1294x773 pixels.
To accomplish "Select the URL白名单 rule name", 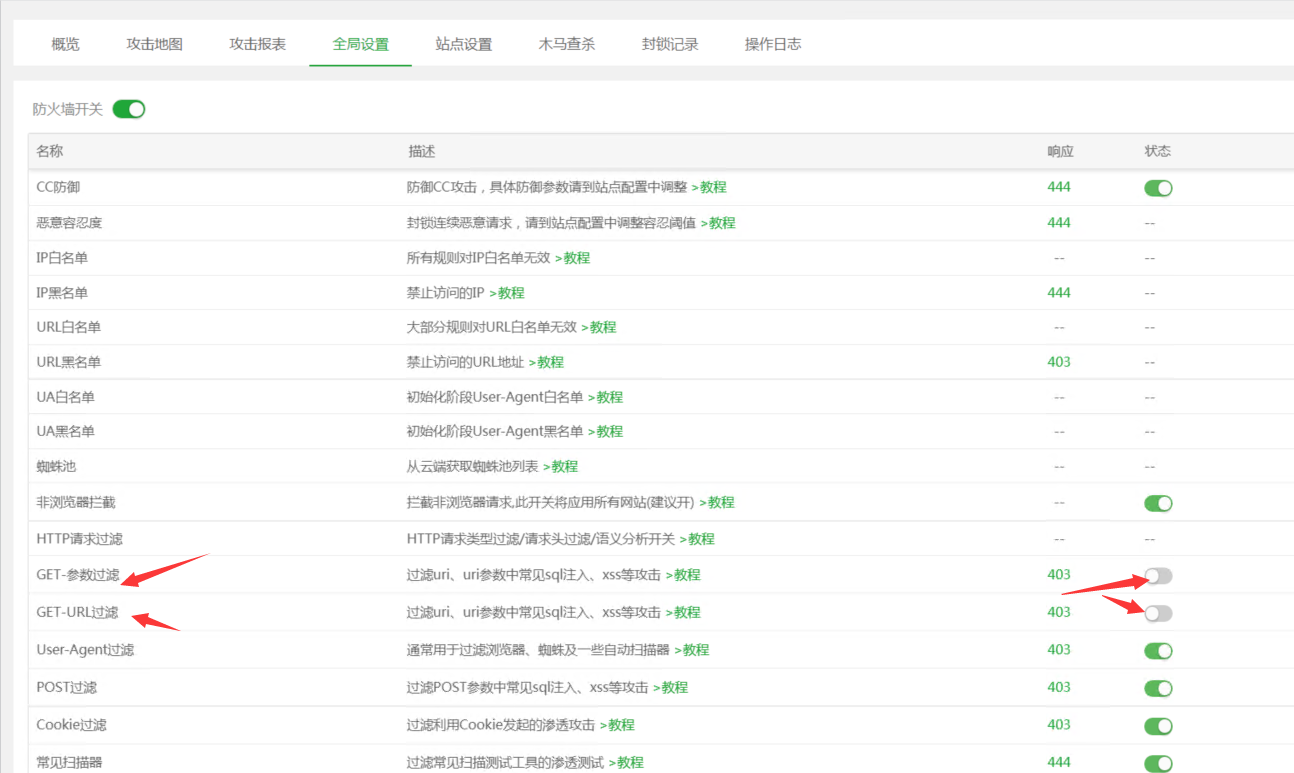I will tap(68, 327).
